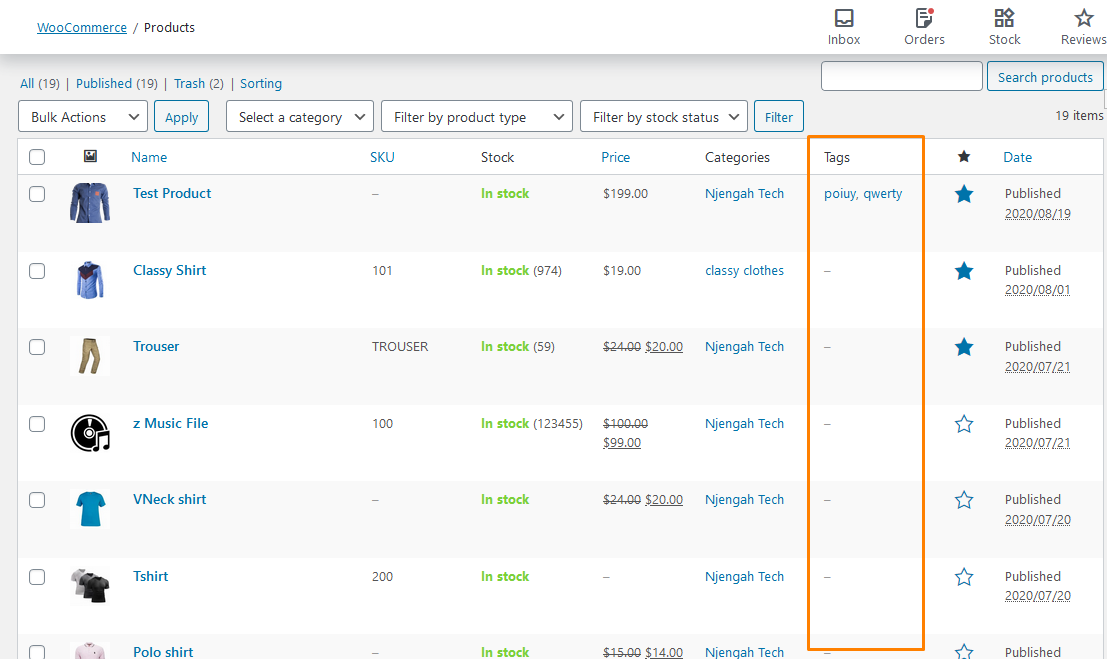Sort by the image thumbnail column icon
This screenshot has width=1107, height=659.
[90, 156]
